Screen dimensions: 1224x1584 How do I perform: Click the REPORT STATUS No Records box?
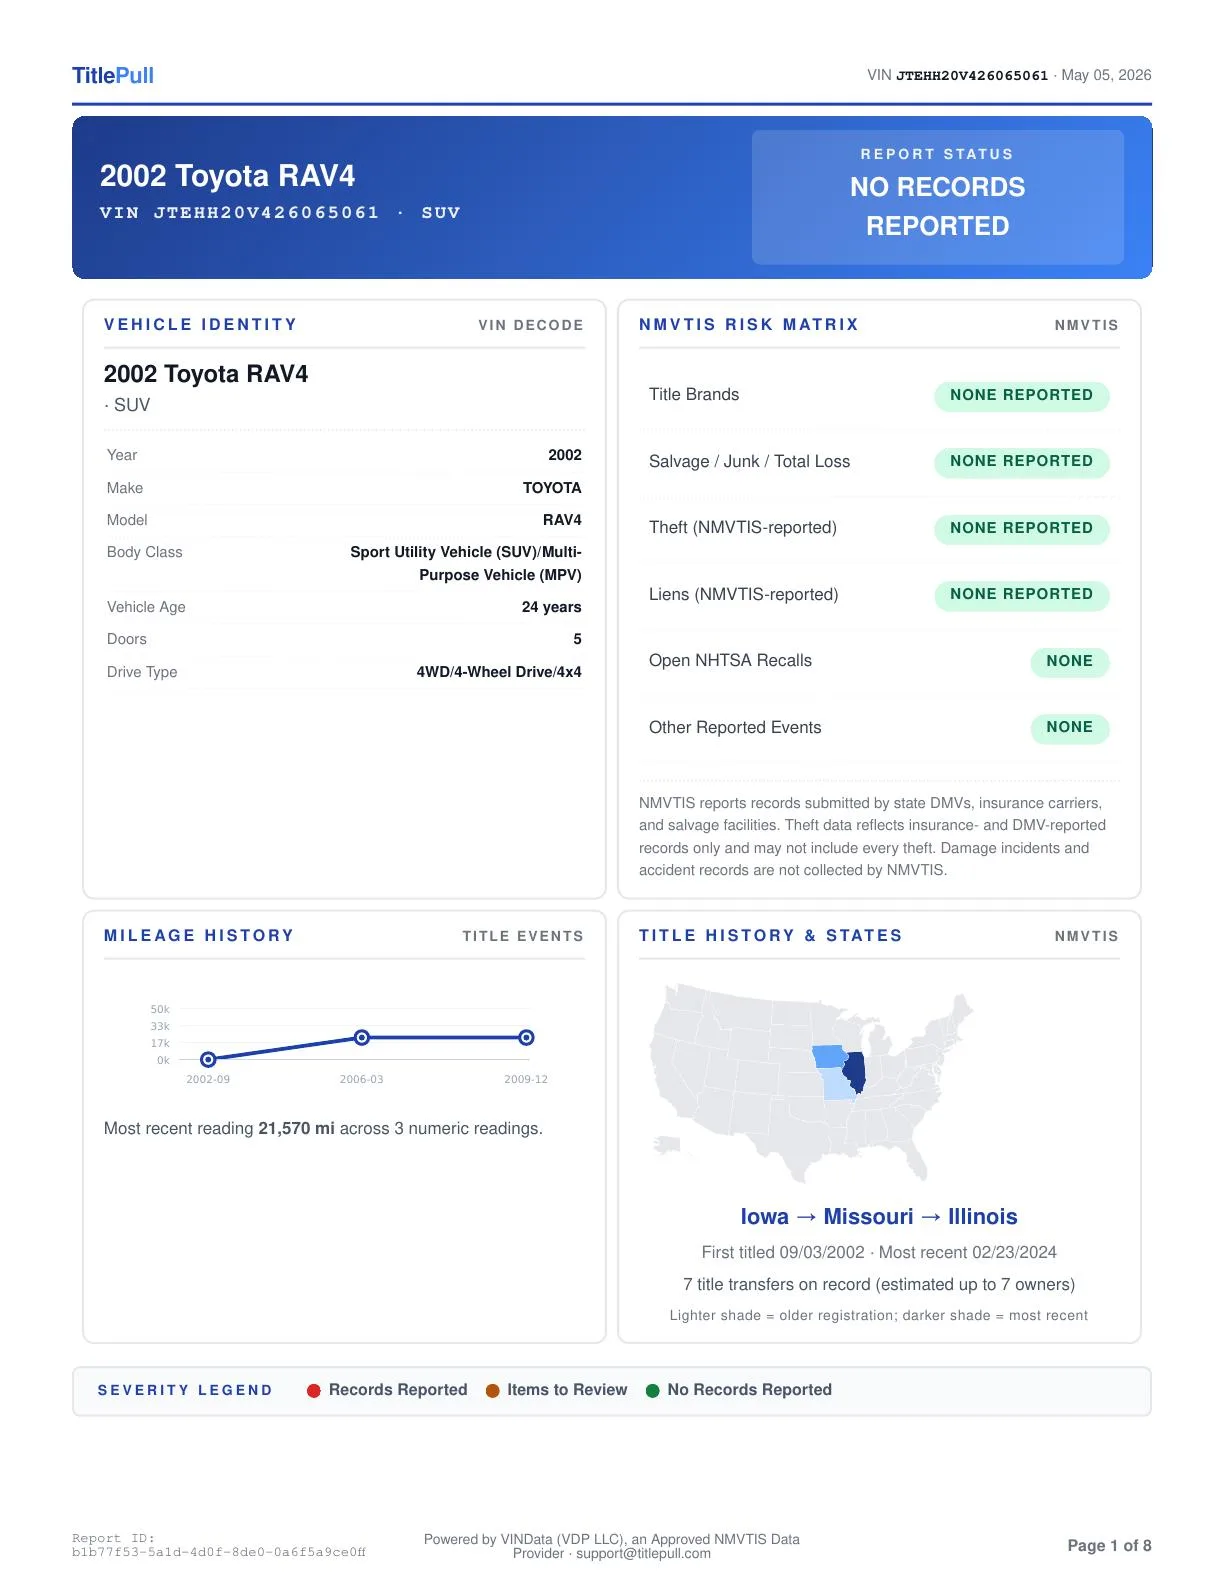937,197
